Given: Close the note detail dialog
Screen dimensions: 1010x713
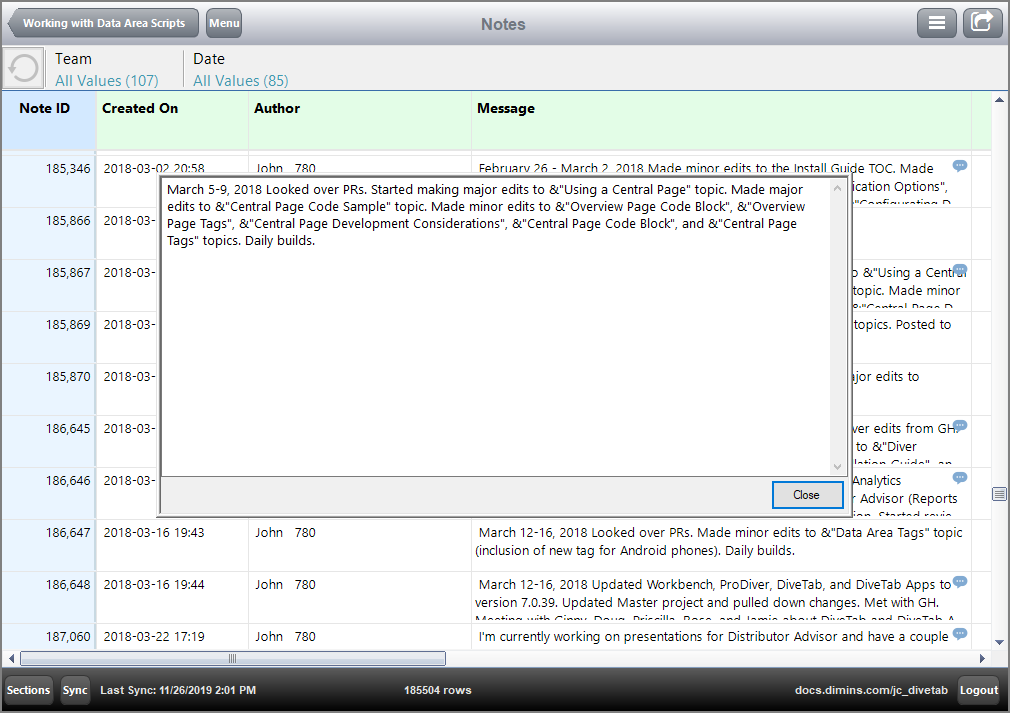Looking at the screenshot, I should click(x=807, y=494).
